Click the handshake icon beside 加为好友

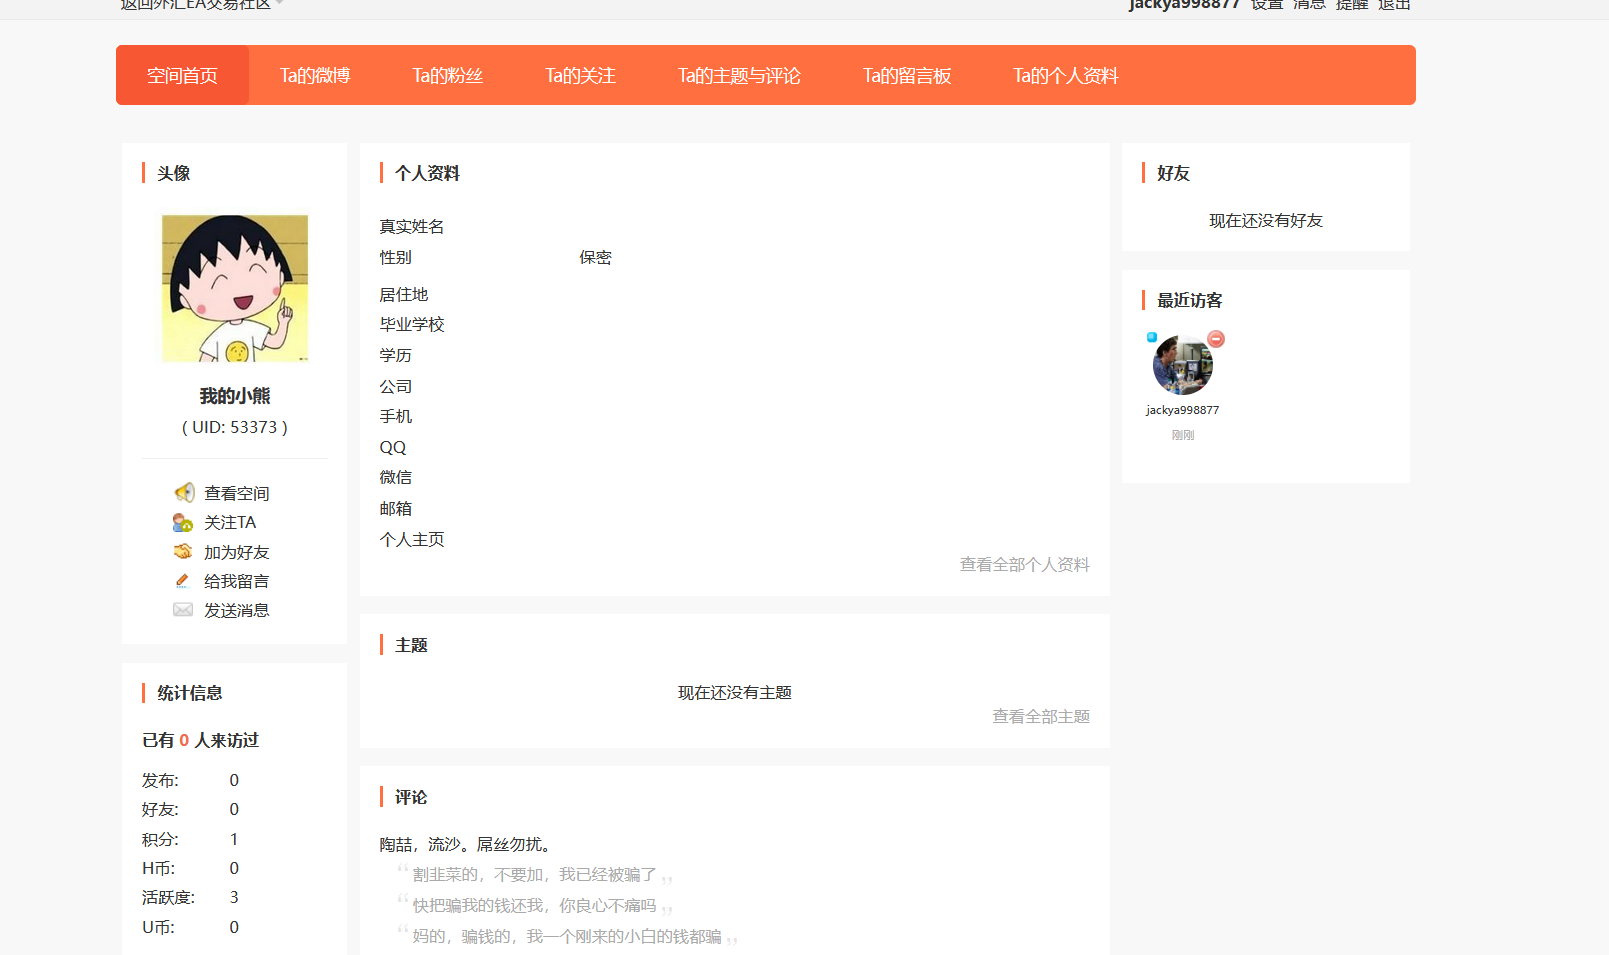183,552
